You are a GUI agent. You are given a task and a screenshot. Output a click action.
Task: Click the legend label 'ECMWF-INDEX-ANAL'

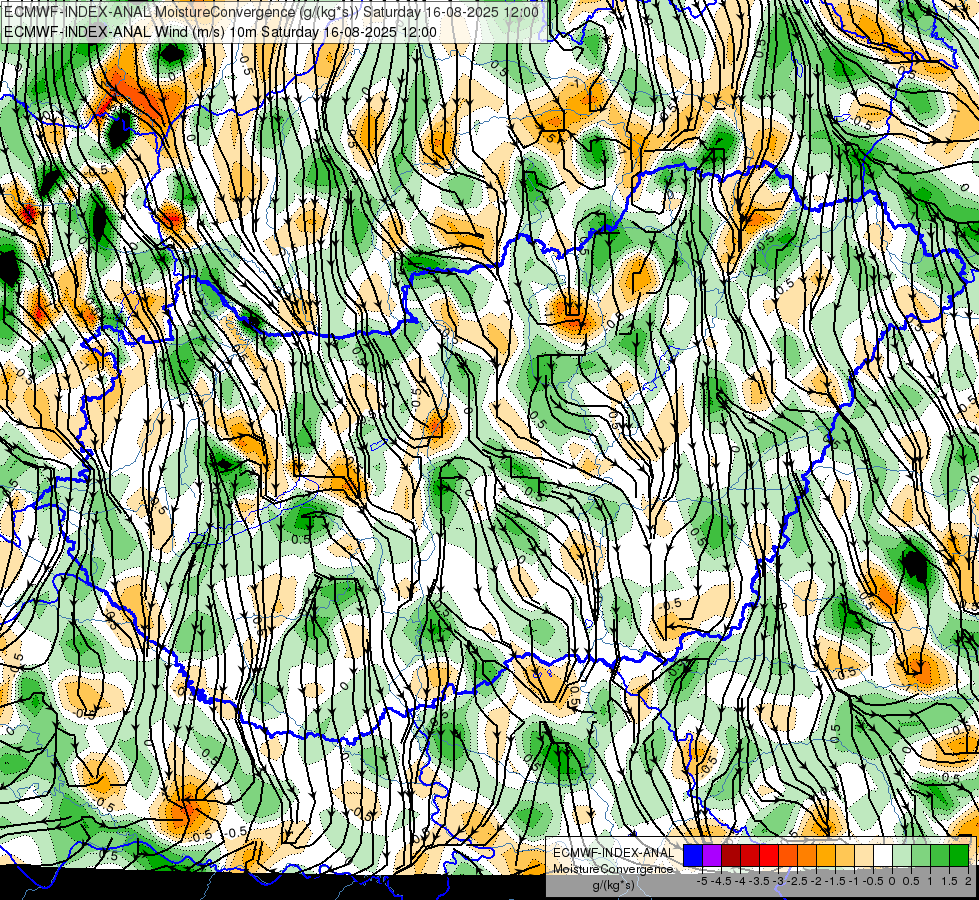click(613, 853)
